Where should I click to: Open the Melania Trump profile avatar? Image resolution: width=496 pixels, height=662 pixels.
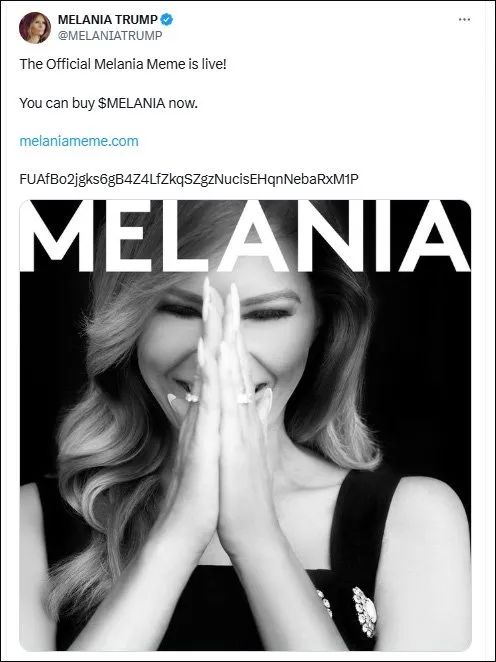coord(35,27)
